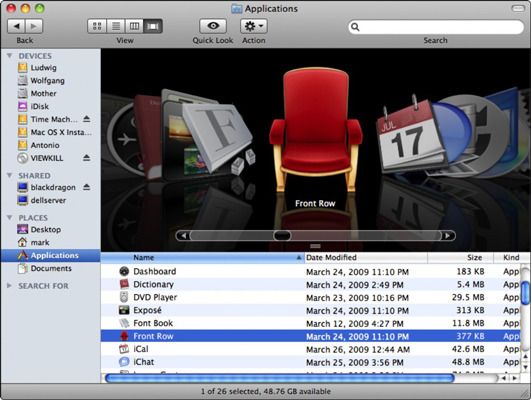This screenshot has width=531, height=400.
Task: Select Applications in the sidebar
Action: tap(51, 255)
